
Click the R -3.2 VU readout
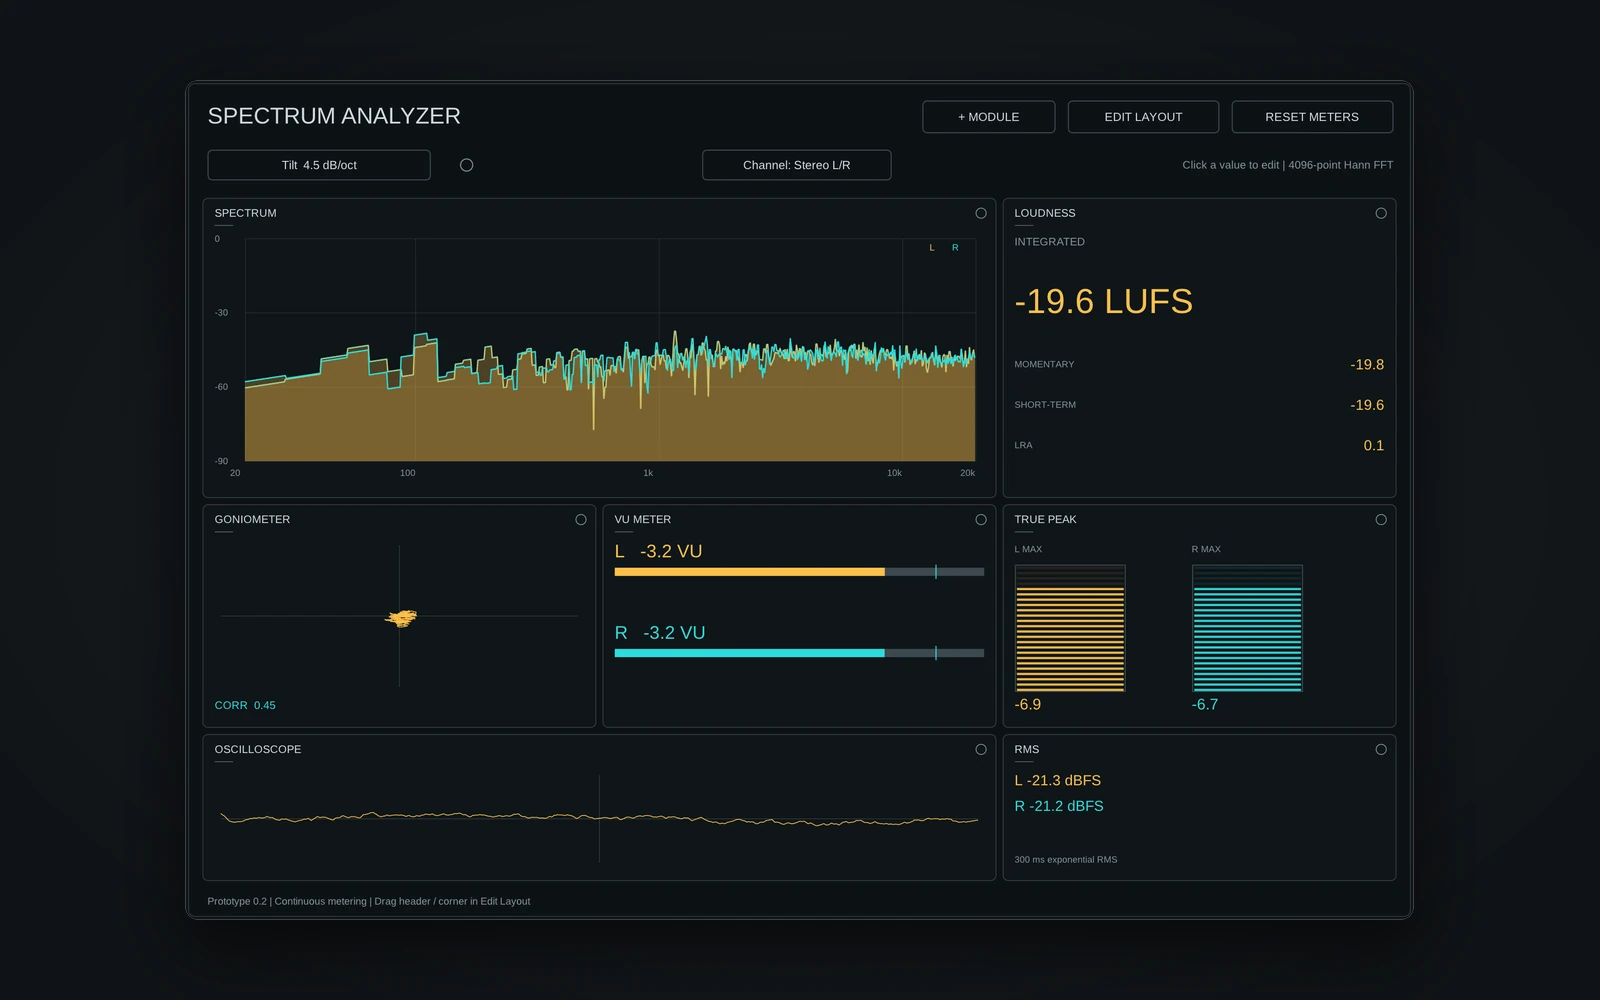click(660, 633)
